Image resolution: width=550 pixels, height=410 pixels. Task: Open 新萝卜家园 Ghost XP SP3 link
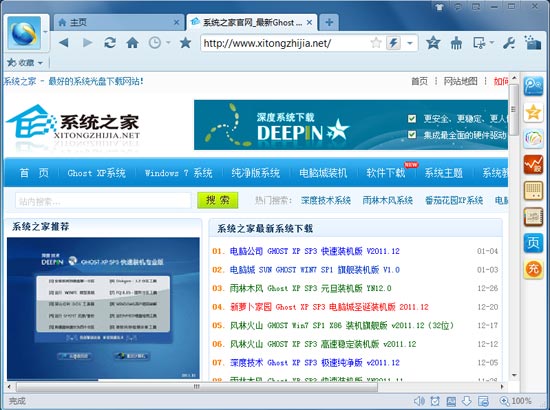[x=329, y=307]
